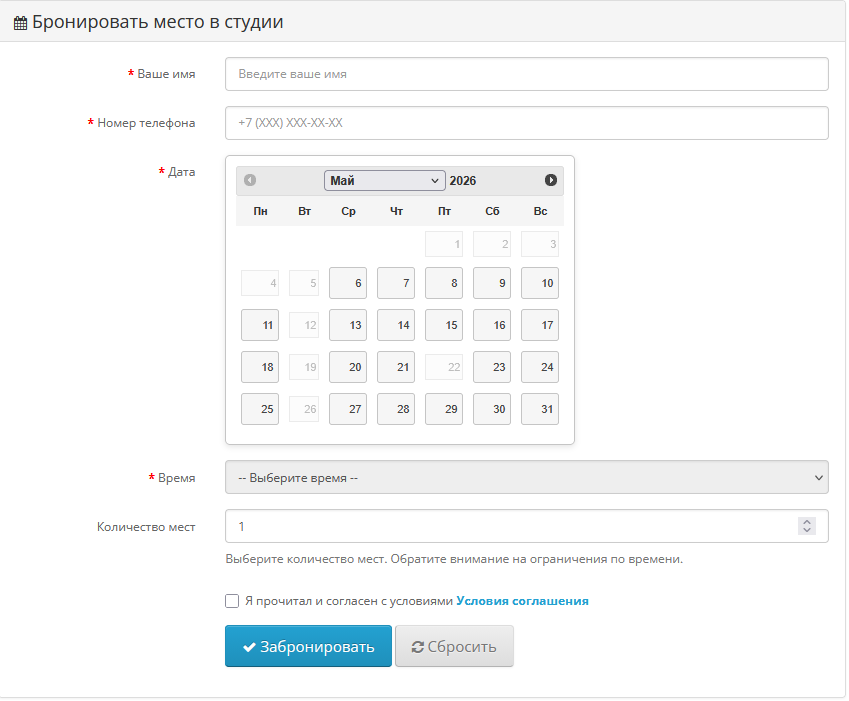Viewport: 849px width, 701px height.
Task: Go to next month in calendar
Action: coord(551,180)
